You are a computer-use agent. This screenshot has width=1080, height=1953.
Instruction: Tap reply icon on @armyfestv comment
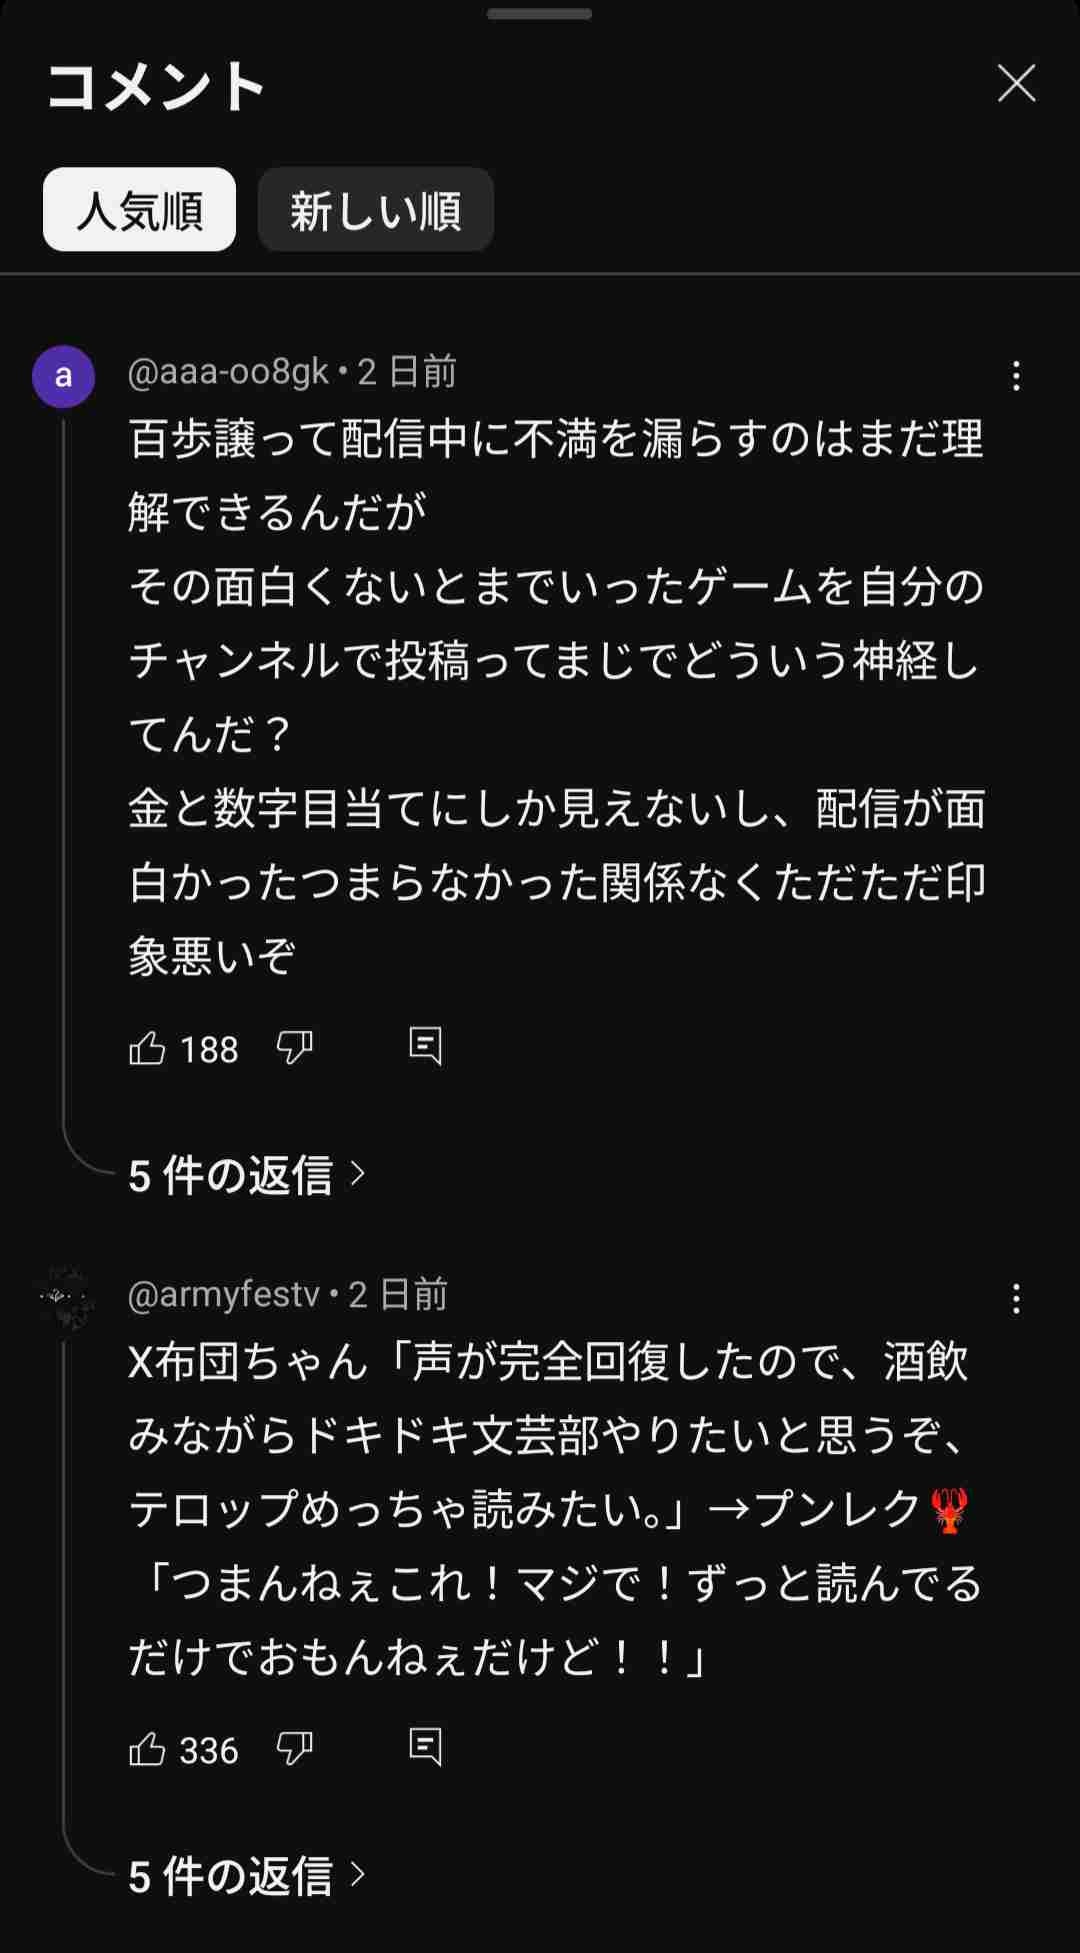425,1747
